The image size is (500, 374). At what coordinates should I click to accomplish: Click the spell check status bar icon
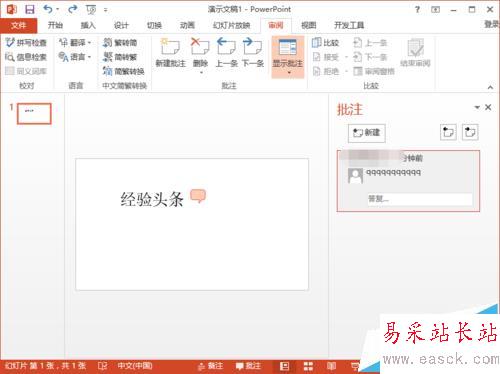103,366
